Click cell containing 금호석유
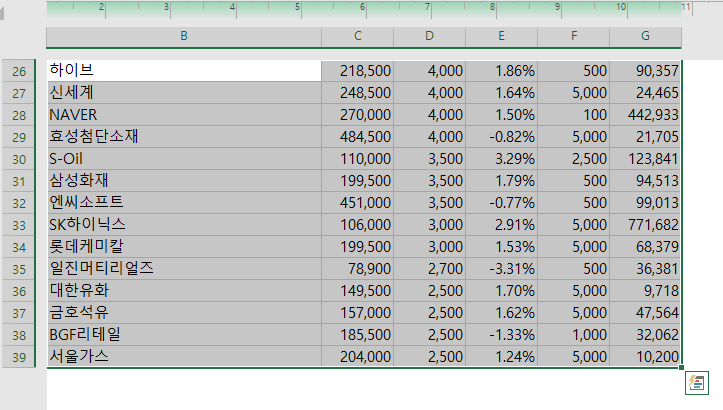The width and height of the screenshot is (723, 410). [184, 313]
